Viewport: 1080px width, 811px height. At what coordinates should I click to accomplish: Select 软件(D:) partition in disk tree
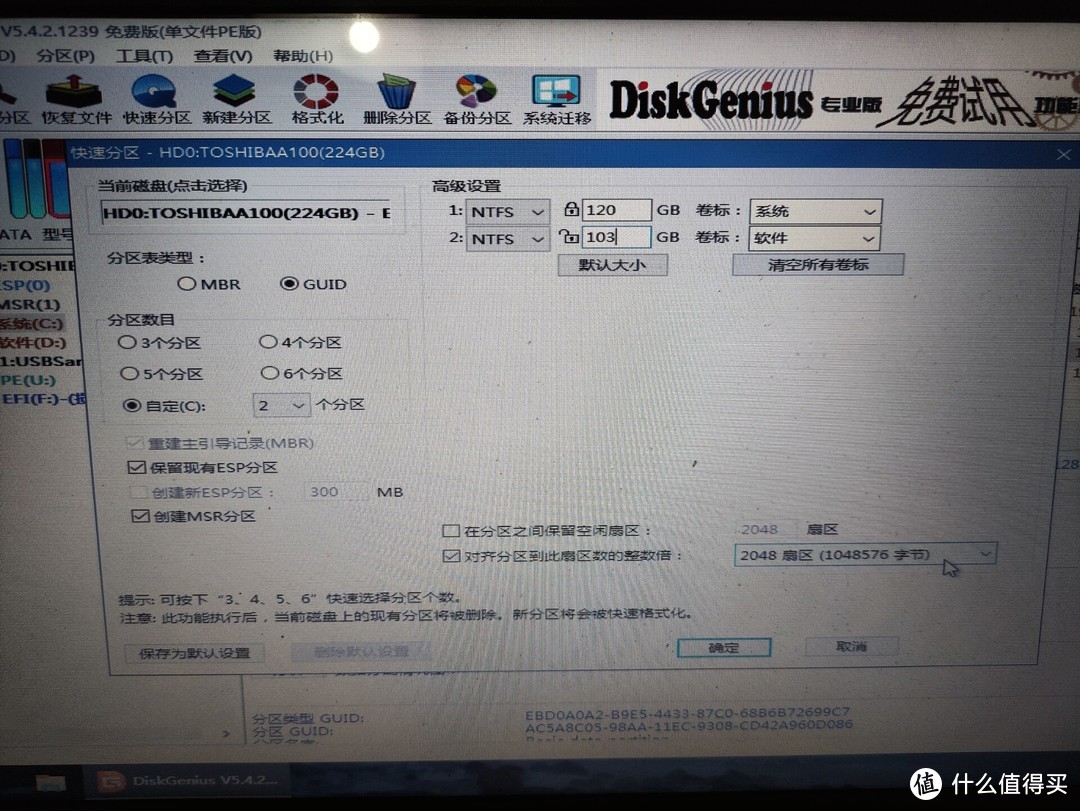click(33, 342)
